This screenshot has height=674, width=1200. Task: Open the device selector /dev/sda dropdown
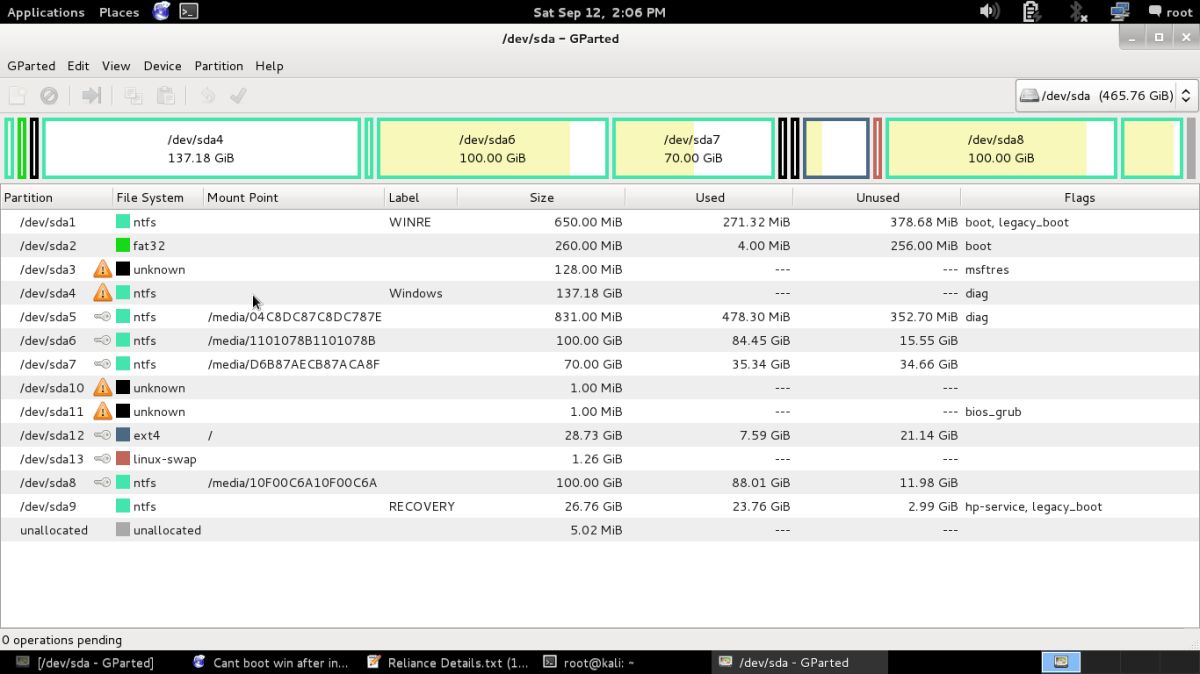pos(1106,96)
